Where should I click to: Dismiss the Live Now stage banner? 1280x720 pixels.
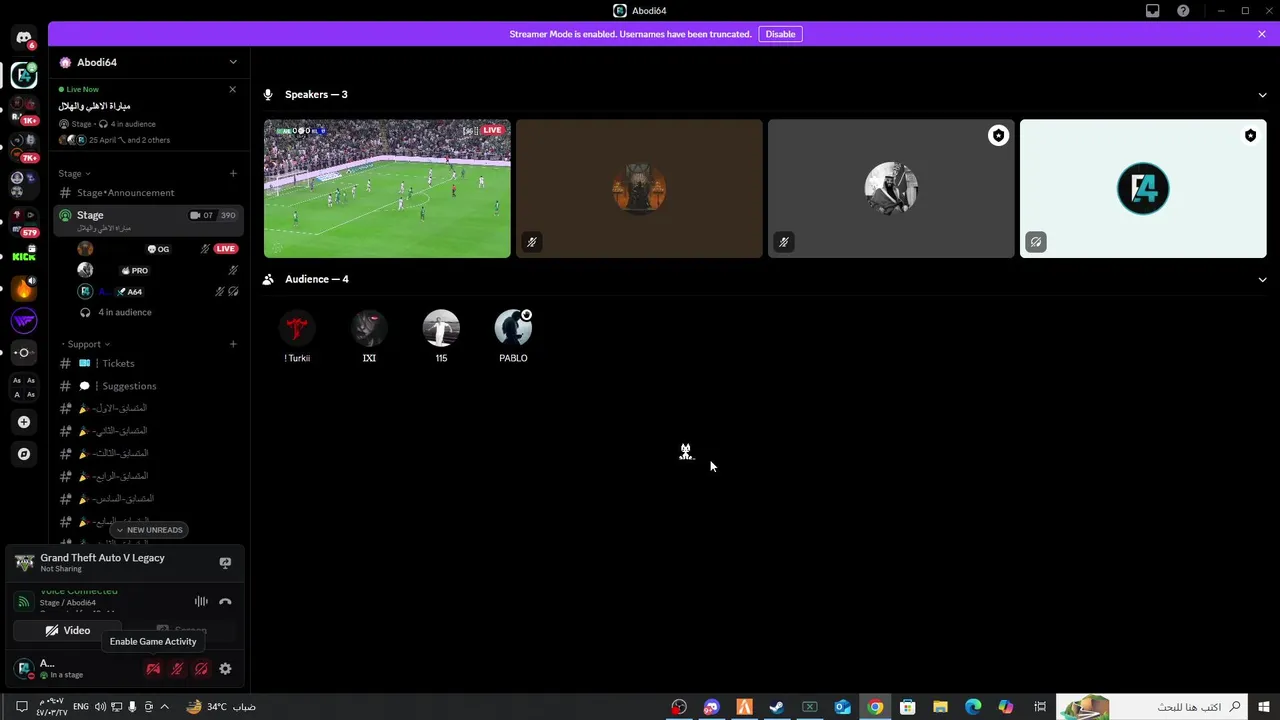coord(233,89)
